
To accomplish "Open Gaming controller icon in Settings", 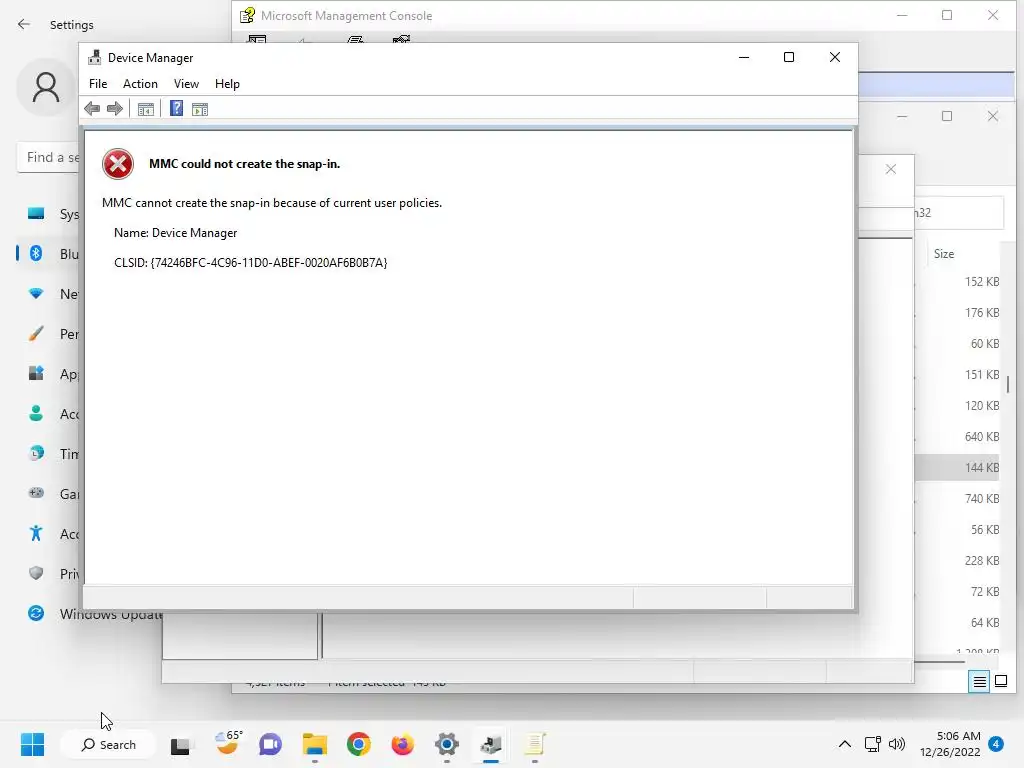I will (x=36, y=494).
